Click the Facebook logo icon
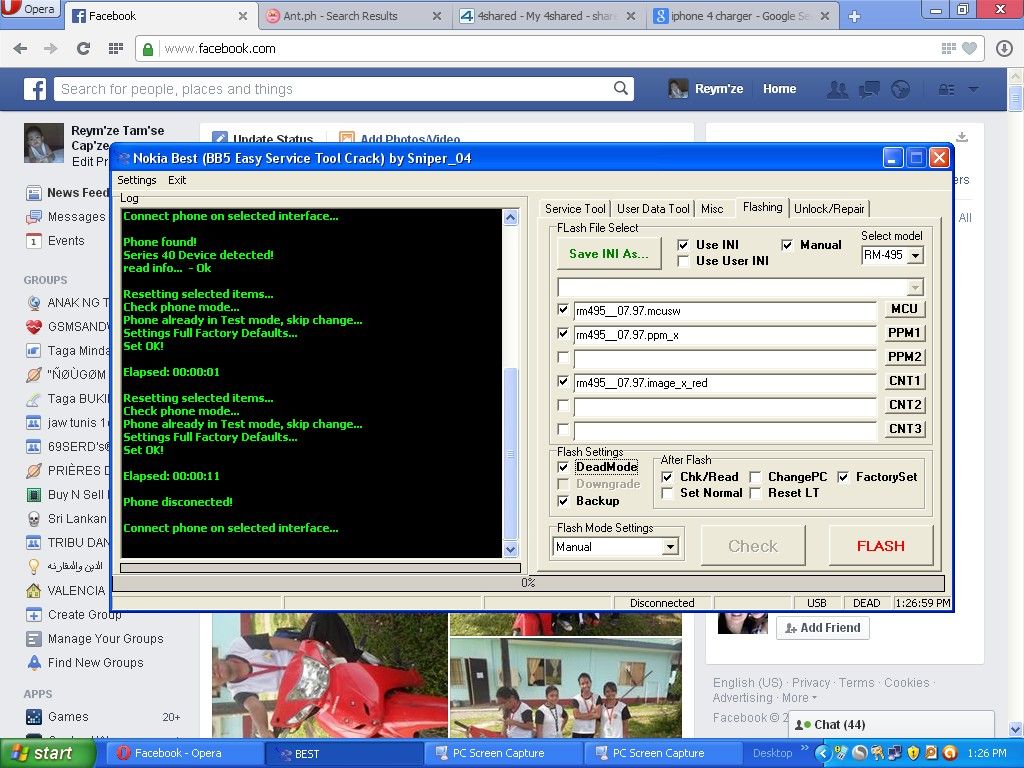The height and width of the screenshot is (768, 1024). [x=35, y=89]
